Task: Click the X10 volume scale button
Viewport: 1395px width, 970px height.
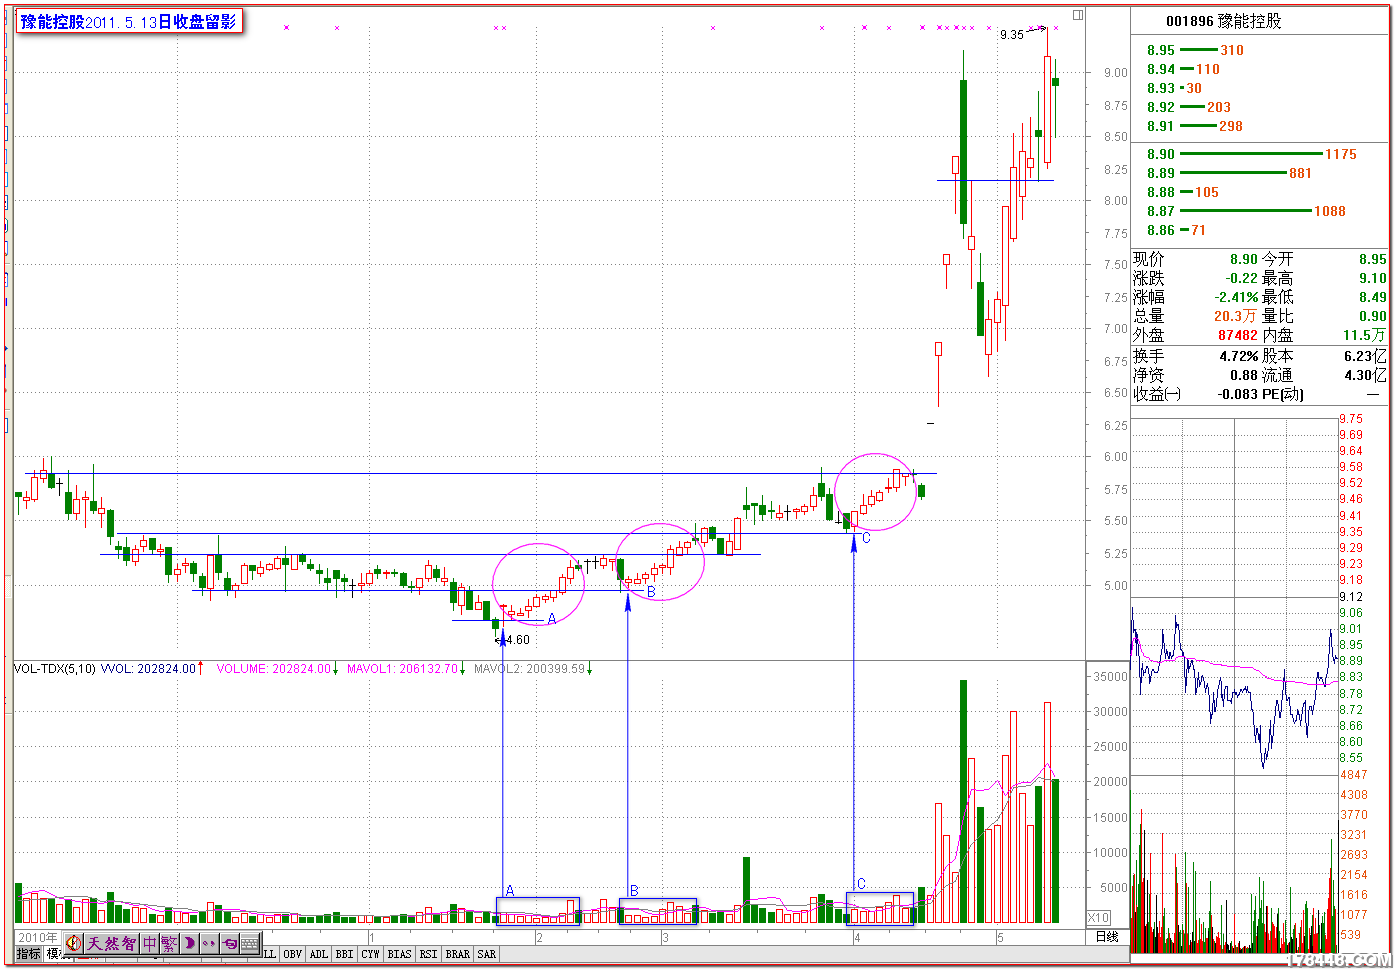Action: click(x=1098, y=917)
